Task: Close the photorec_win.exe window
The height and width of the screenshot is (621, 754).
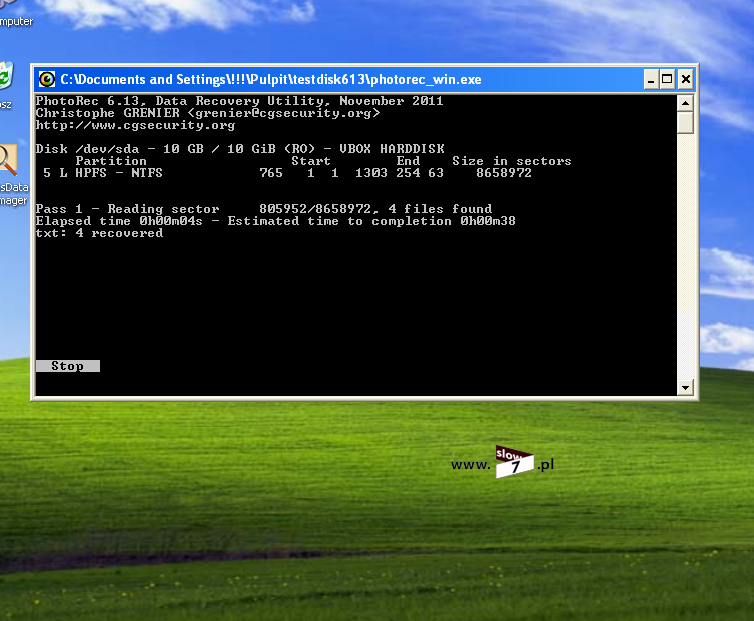Action: [686, 79]
